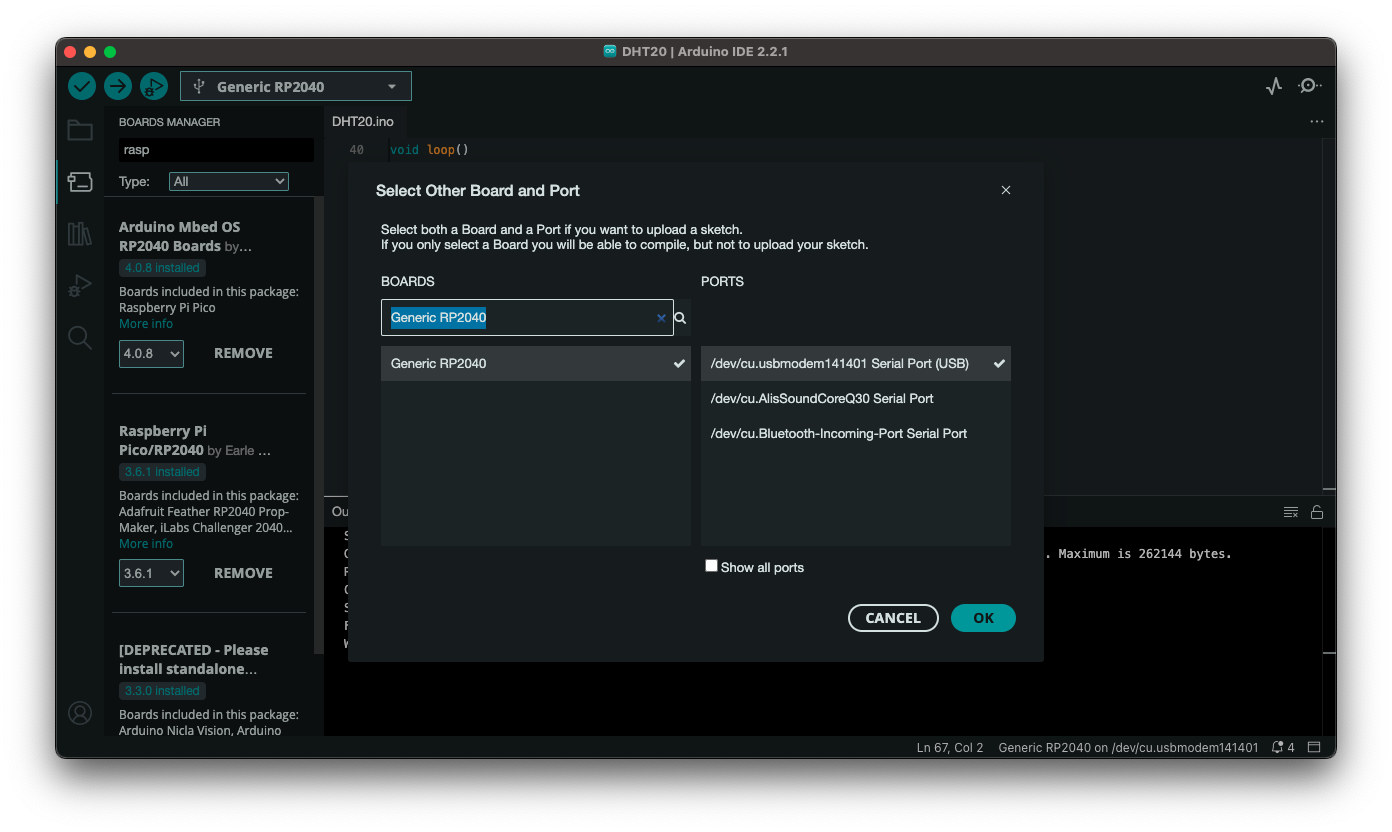Click line number 40 in editor gutter
Viewport: 1392px width, 832px height.
coord(356,150)
